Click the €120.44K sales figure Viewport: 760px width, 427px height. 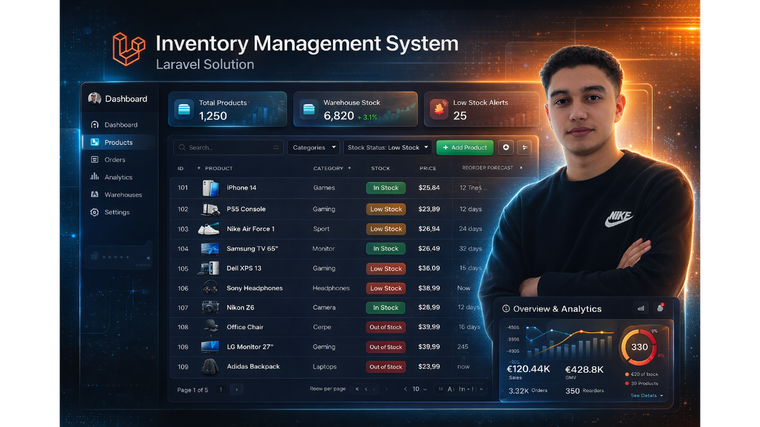[x=528, y=369]
